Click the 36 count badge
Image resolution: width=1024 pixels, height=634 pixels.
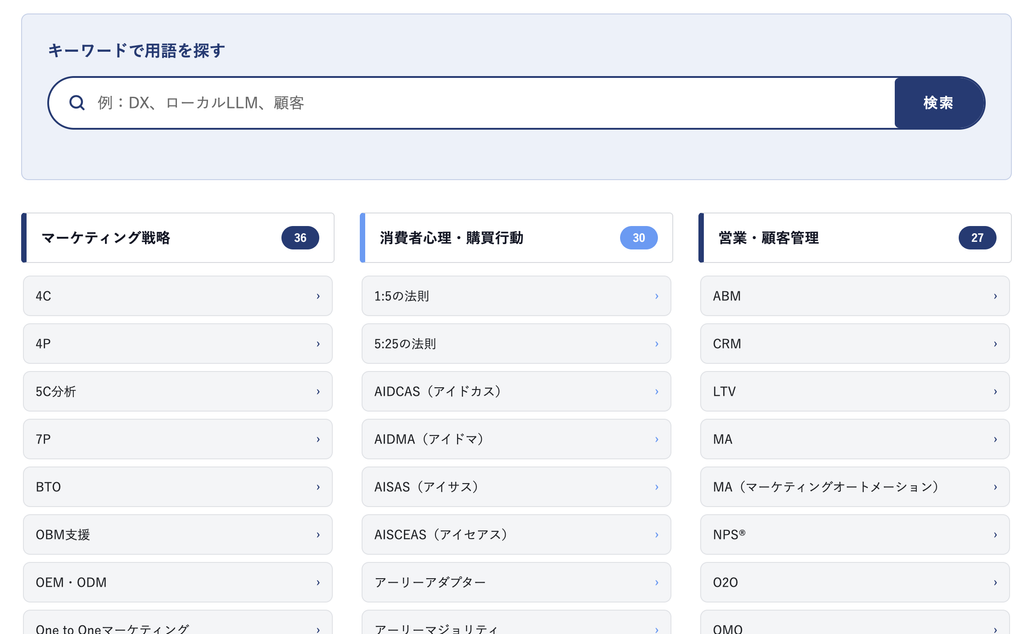pos(300,238)
